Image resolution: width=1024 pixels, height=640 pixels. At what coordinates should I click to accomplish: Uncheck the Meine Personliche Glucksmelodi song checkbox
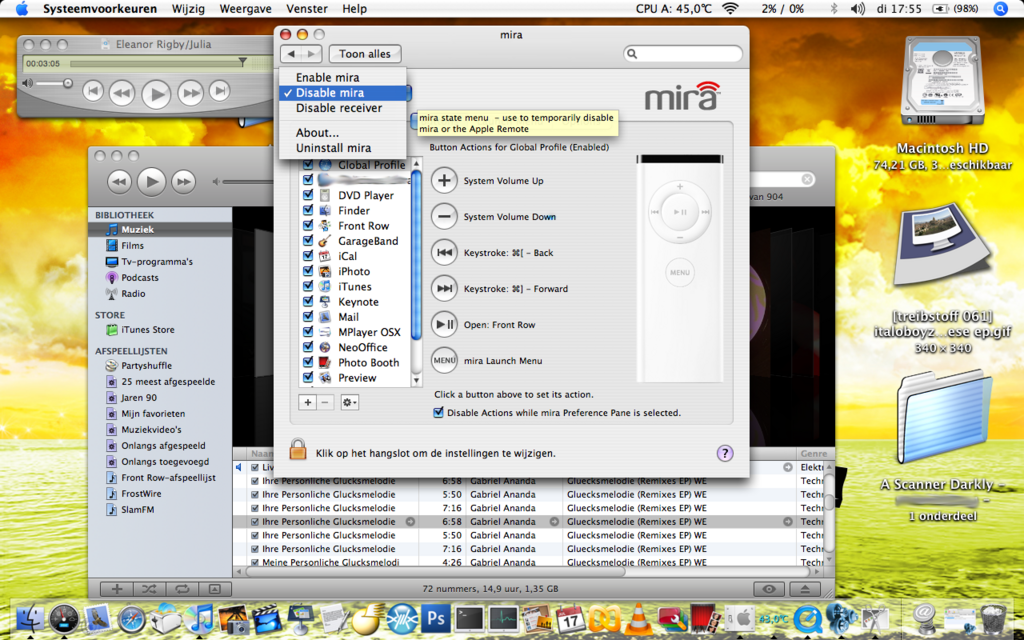(x=255, y=562)
